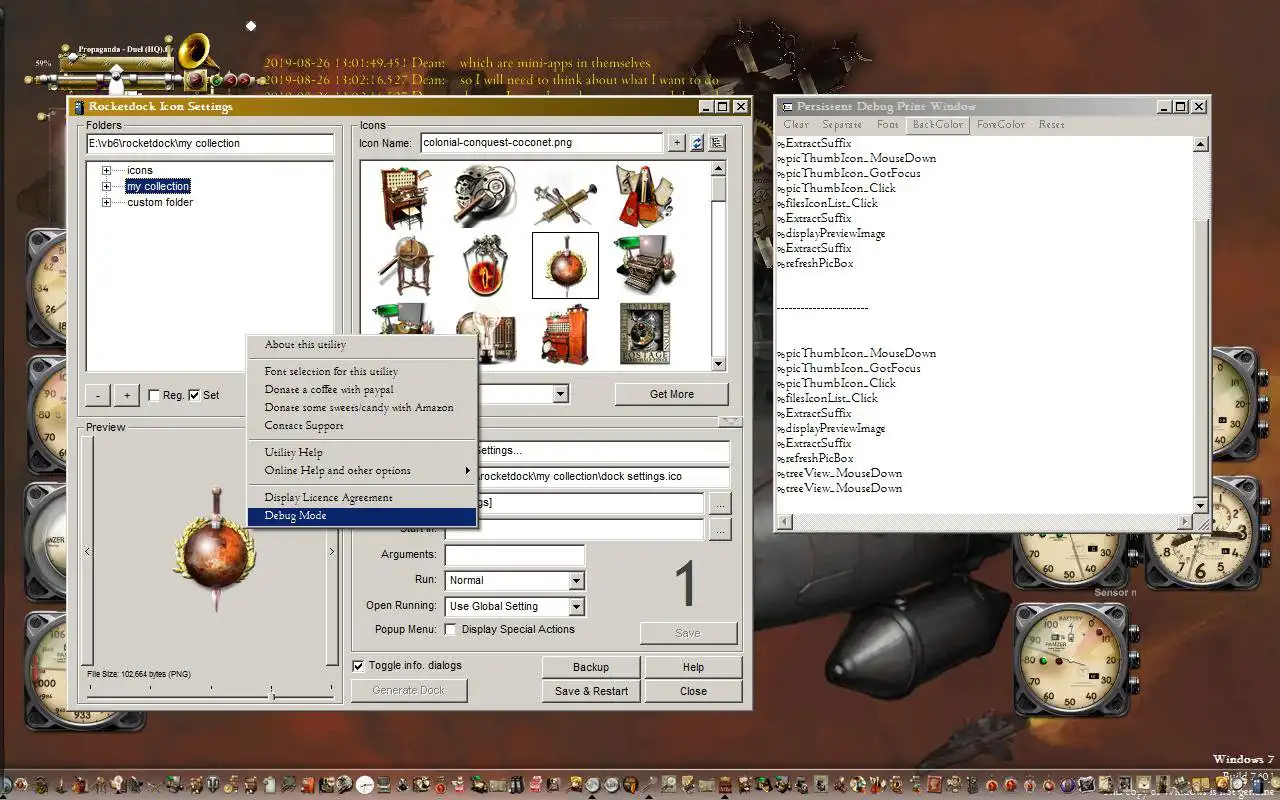
Task: Select the glowing red shield icon thumbnail
Action: pyautogui.click(x=485, y=265)
